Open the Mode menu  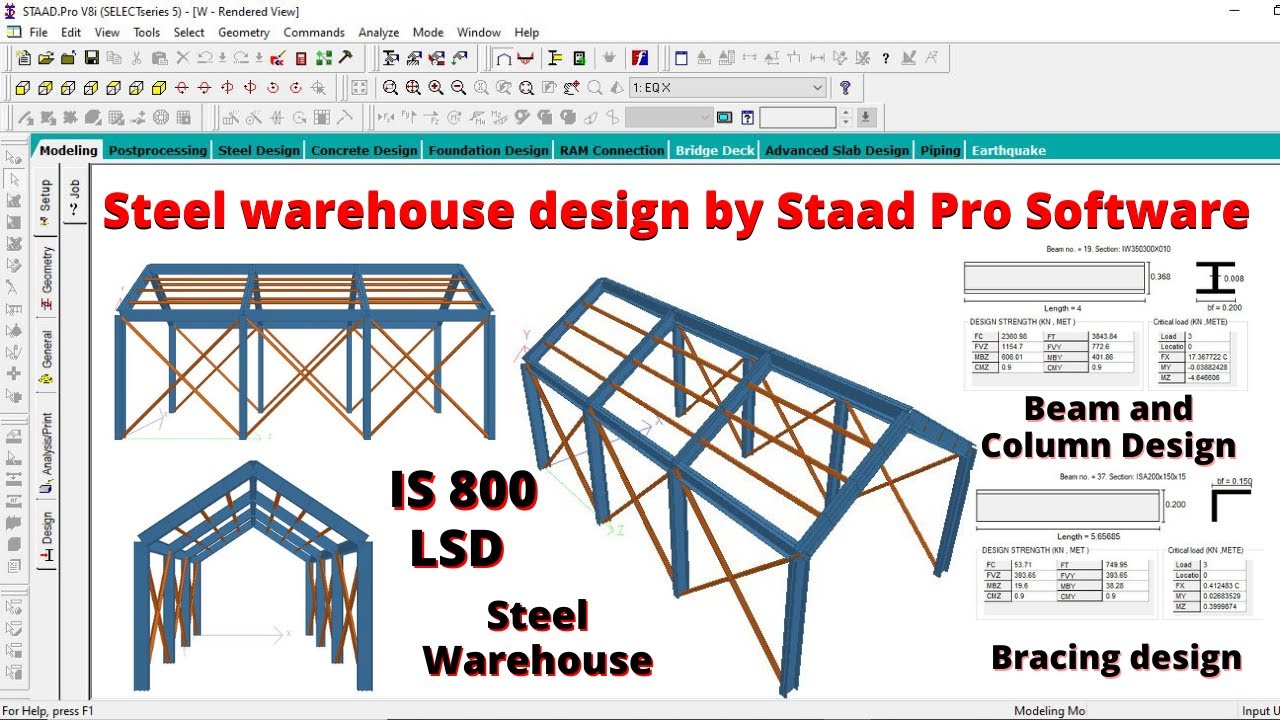point(428,32)
